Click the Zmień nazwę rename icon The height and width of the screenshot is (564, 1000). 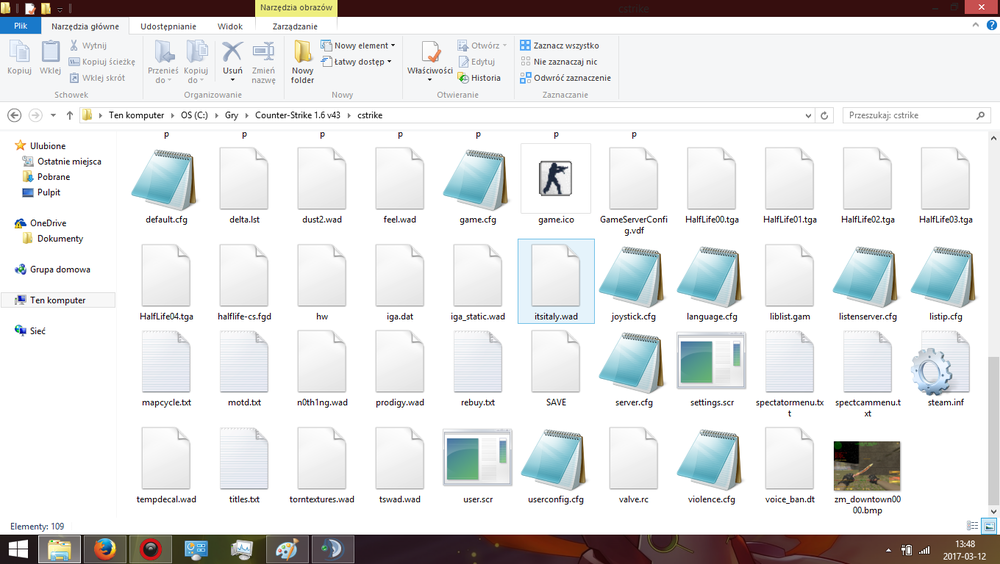tap(264, 58)
